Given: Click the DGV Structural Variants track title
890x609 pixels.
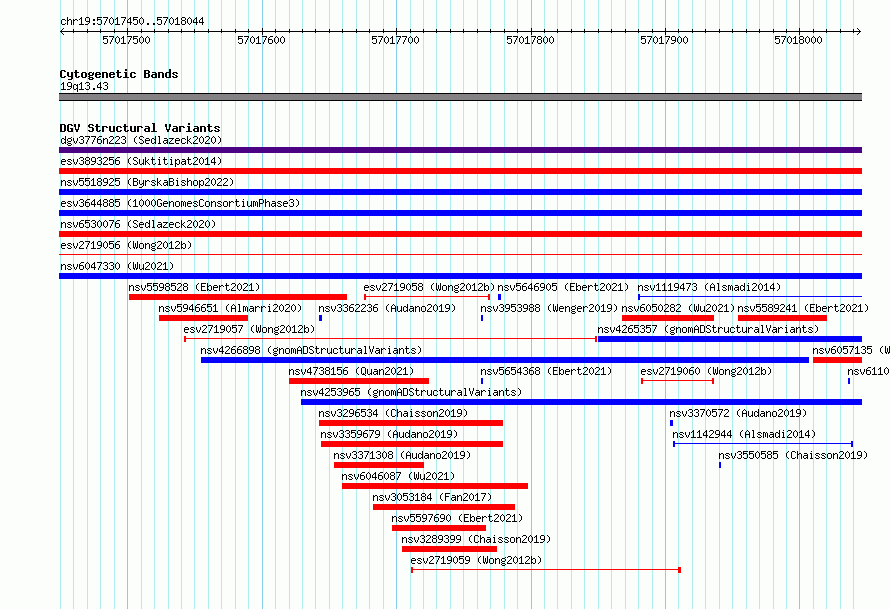Looking at the screenshot, I should coord(140,128).
